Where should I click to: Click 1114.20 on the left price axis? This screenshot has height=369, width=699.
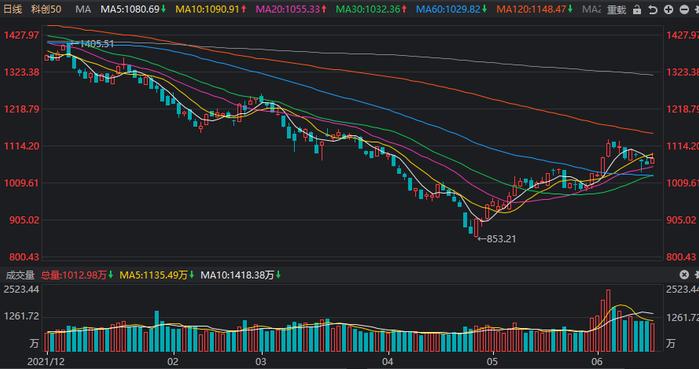(21, 146)
